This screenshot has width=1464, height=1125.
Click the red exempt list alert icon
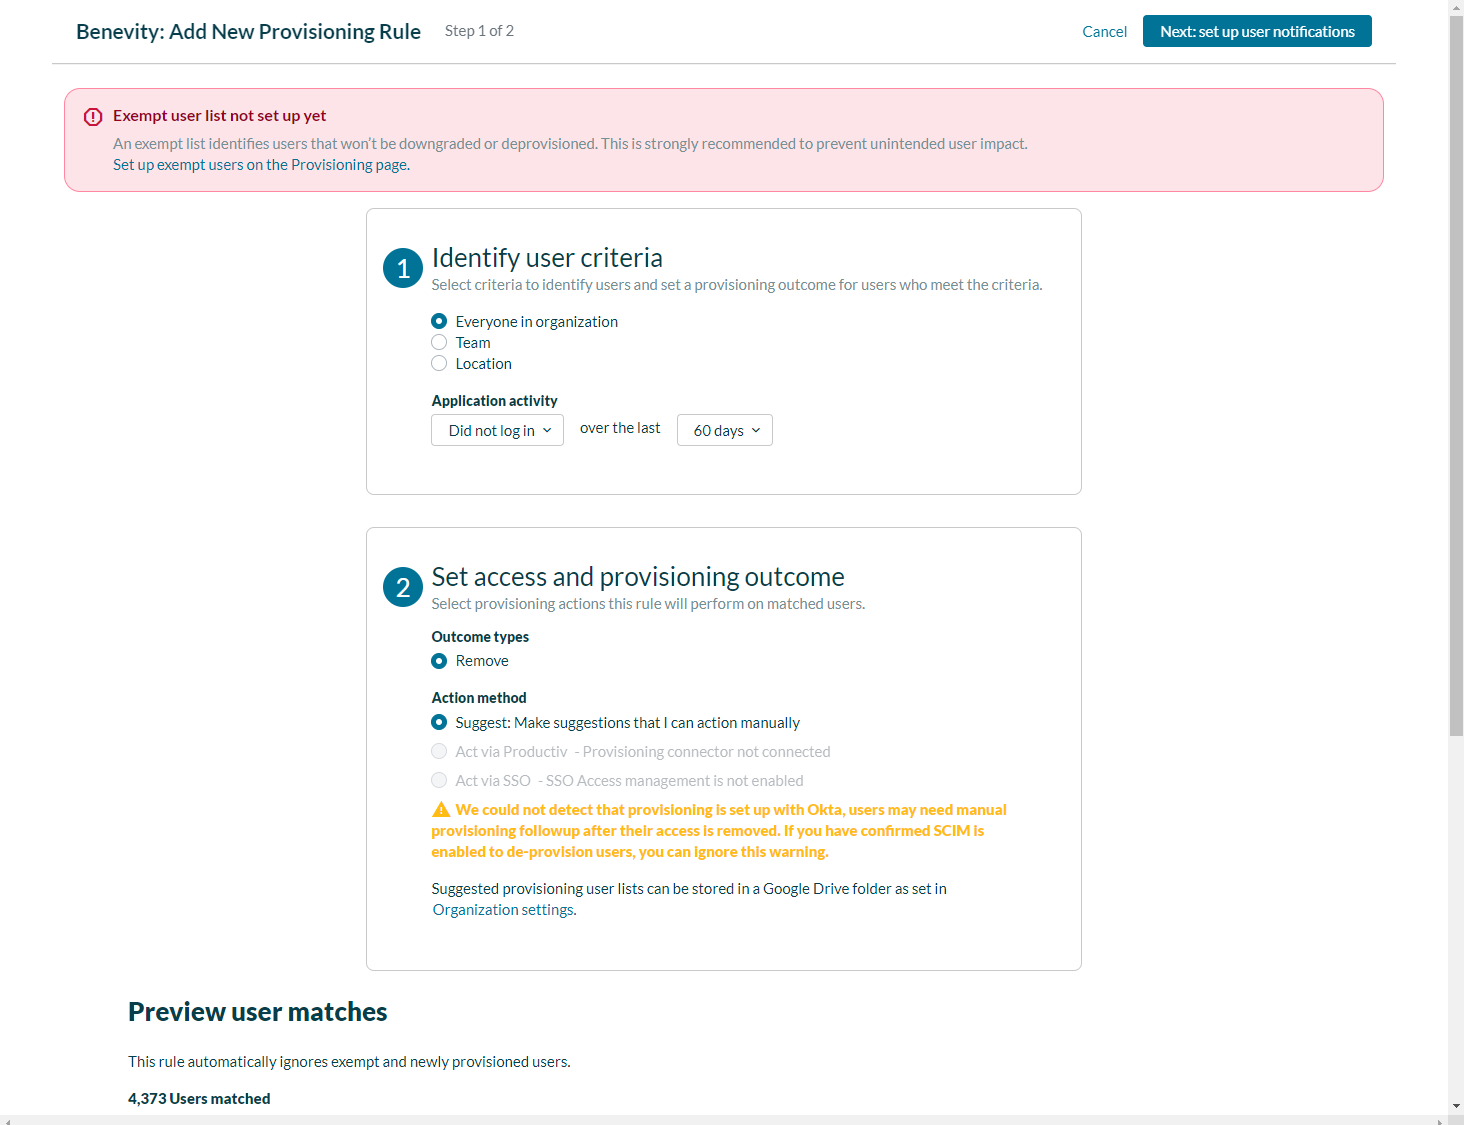(93, 117)
